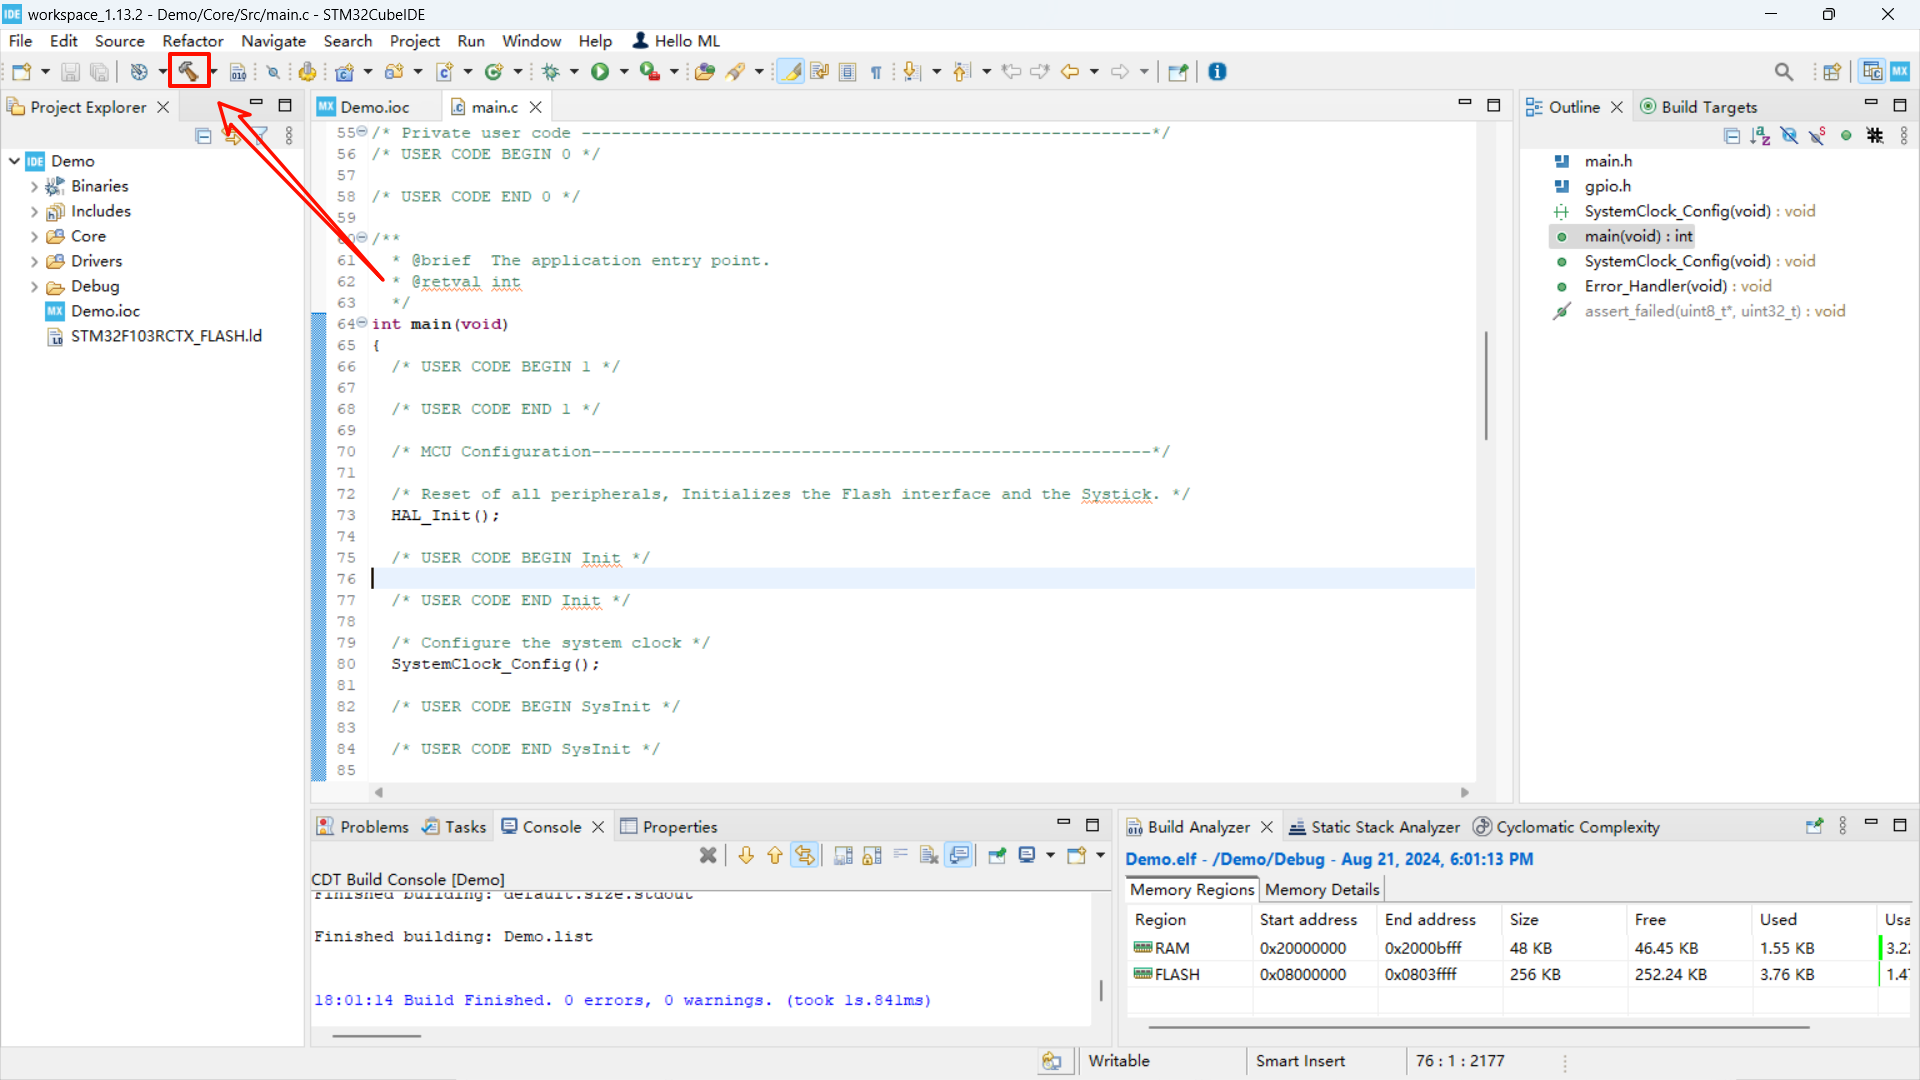
Task: Open the Project menu
Action: 415,41
